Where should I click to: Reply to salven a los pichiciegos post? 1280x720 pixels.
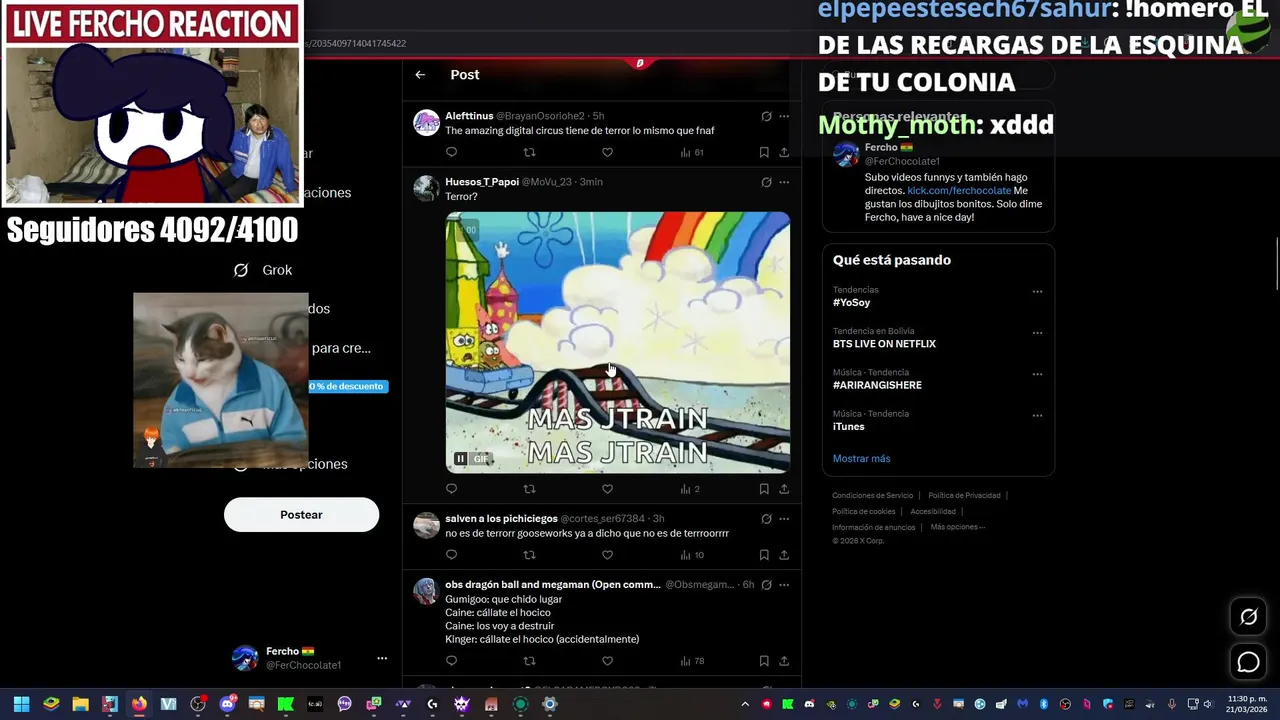(x=451, y=555)
